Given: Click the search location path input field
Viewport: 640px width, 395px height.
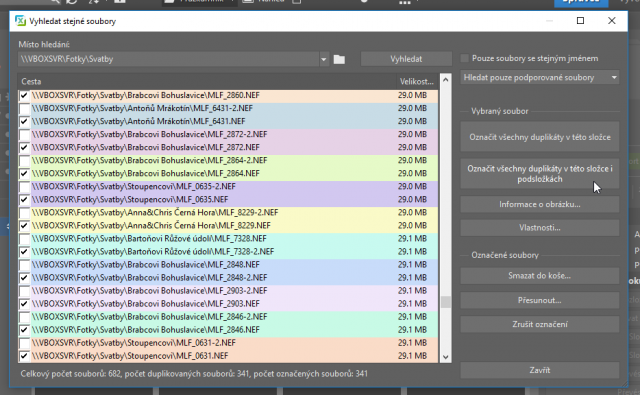Looking at the screenshot, I should 168,59.
